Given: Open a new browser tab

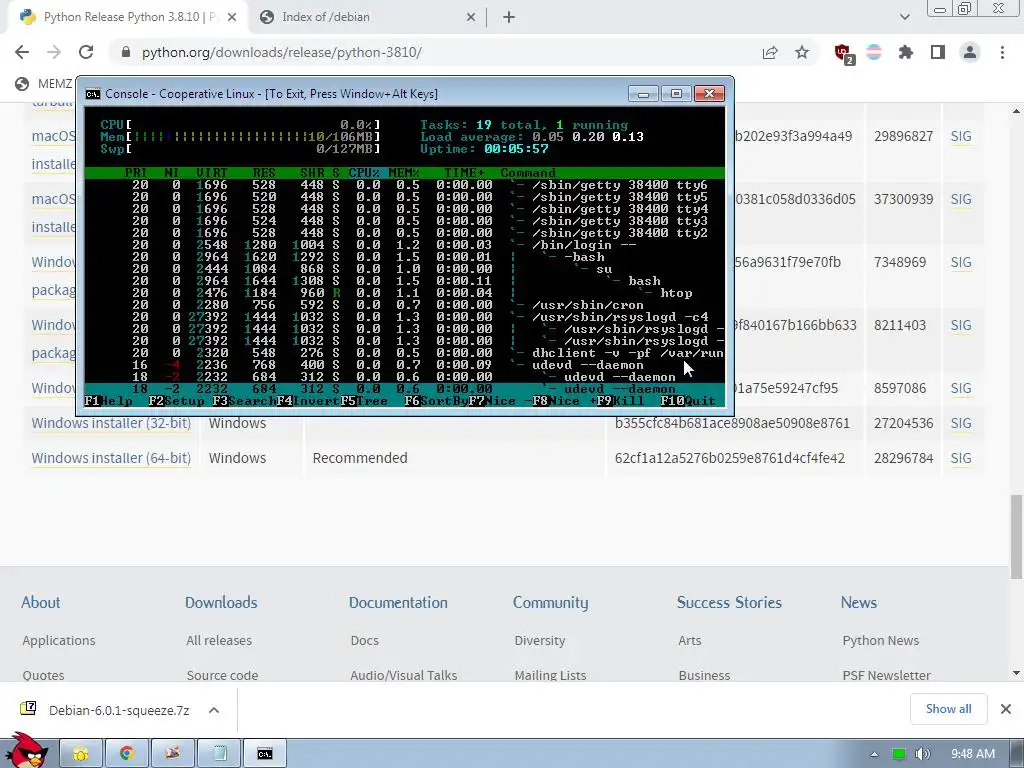Looking at the screenshot, I should point(509,17).
